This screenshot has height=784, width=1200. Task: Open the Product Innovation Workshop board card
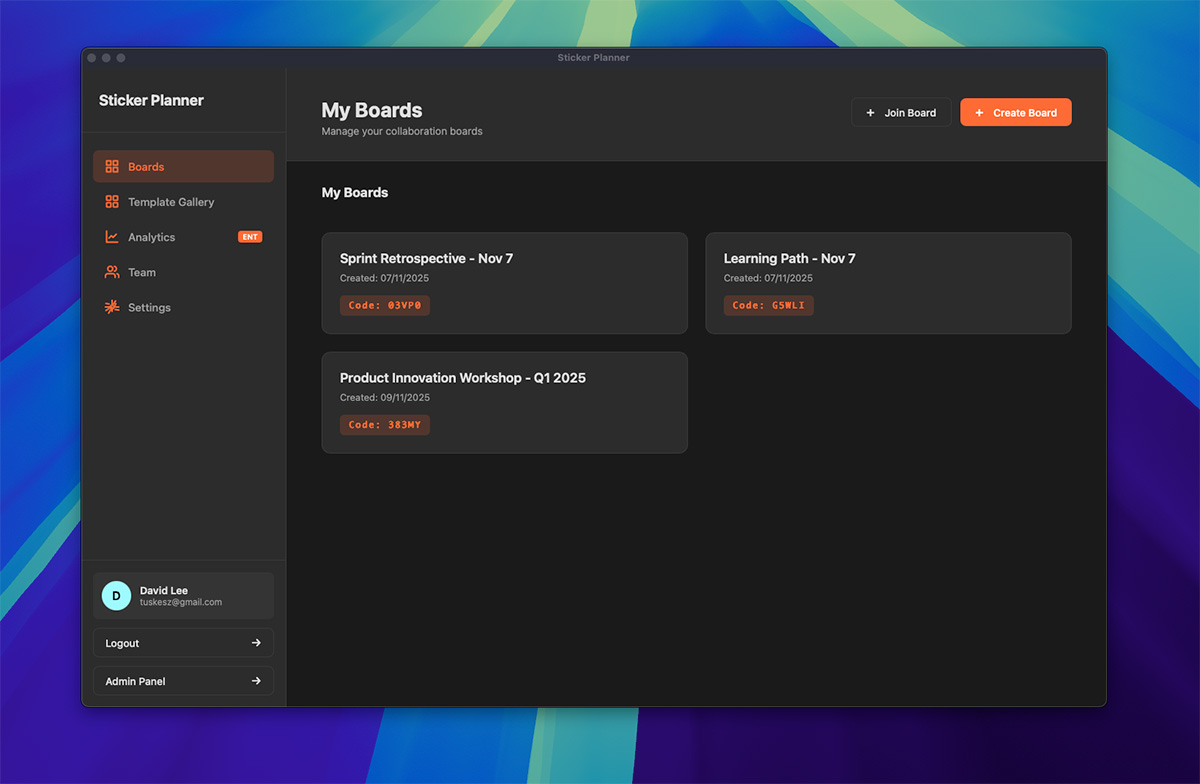504,402
